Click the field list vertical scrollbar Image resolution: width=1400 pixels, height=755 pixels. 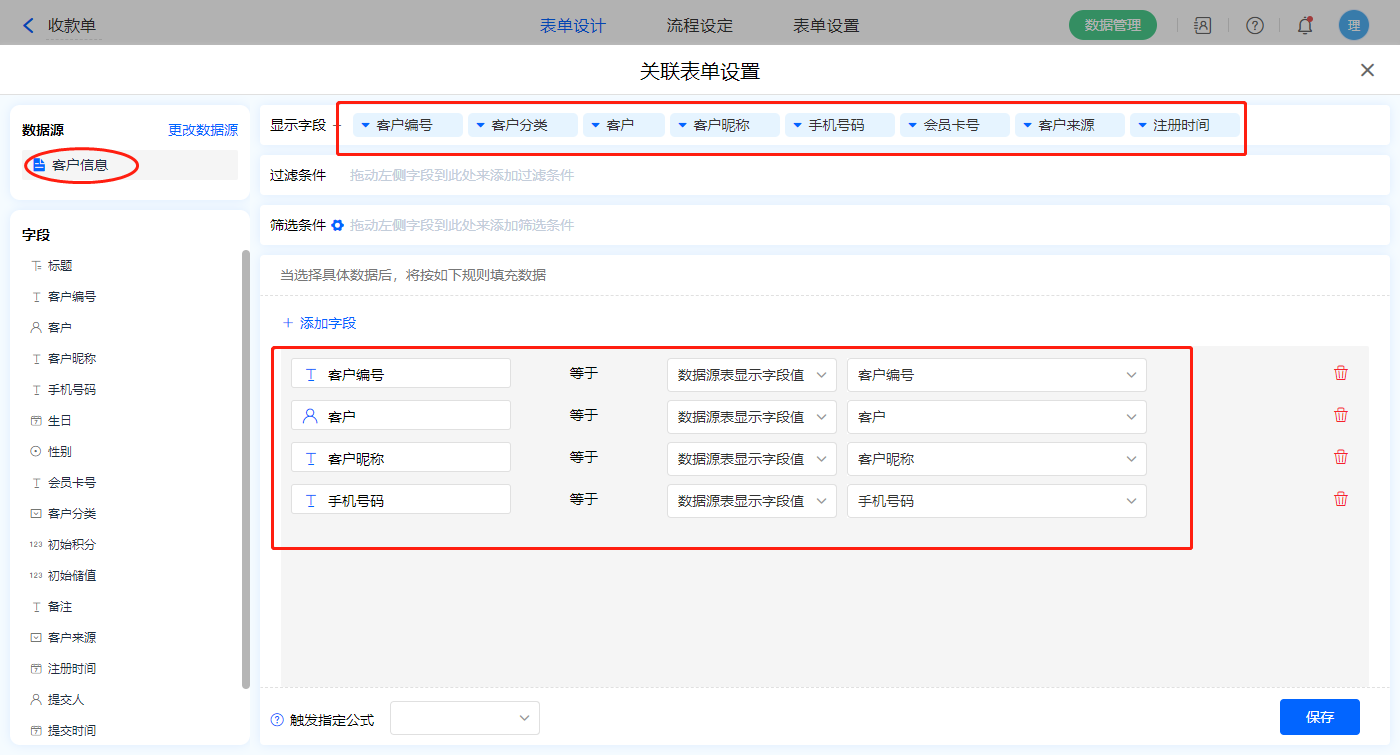pos(246,470)
